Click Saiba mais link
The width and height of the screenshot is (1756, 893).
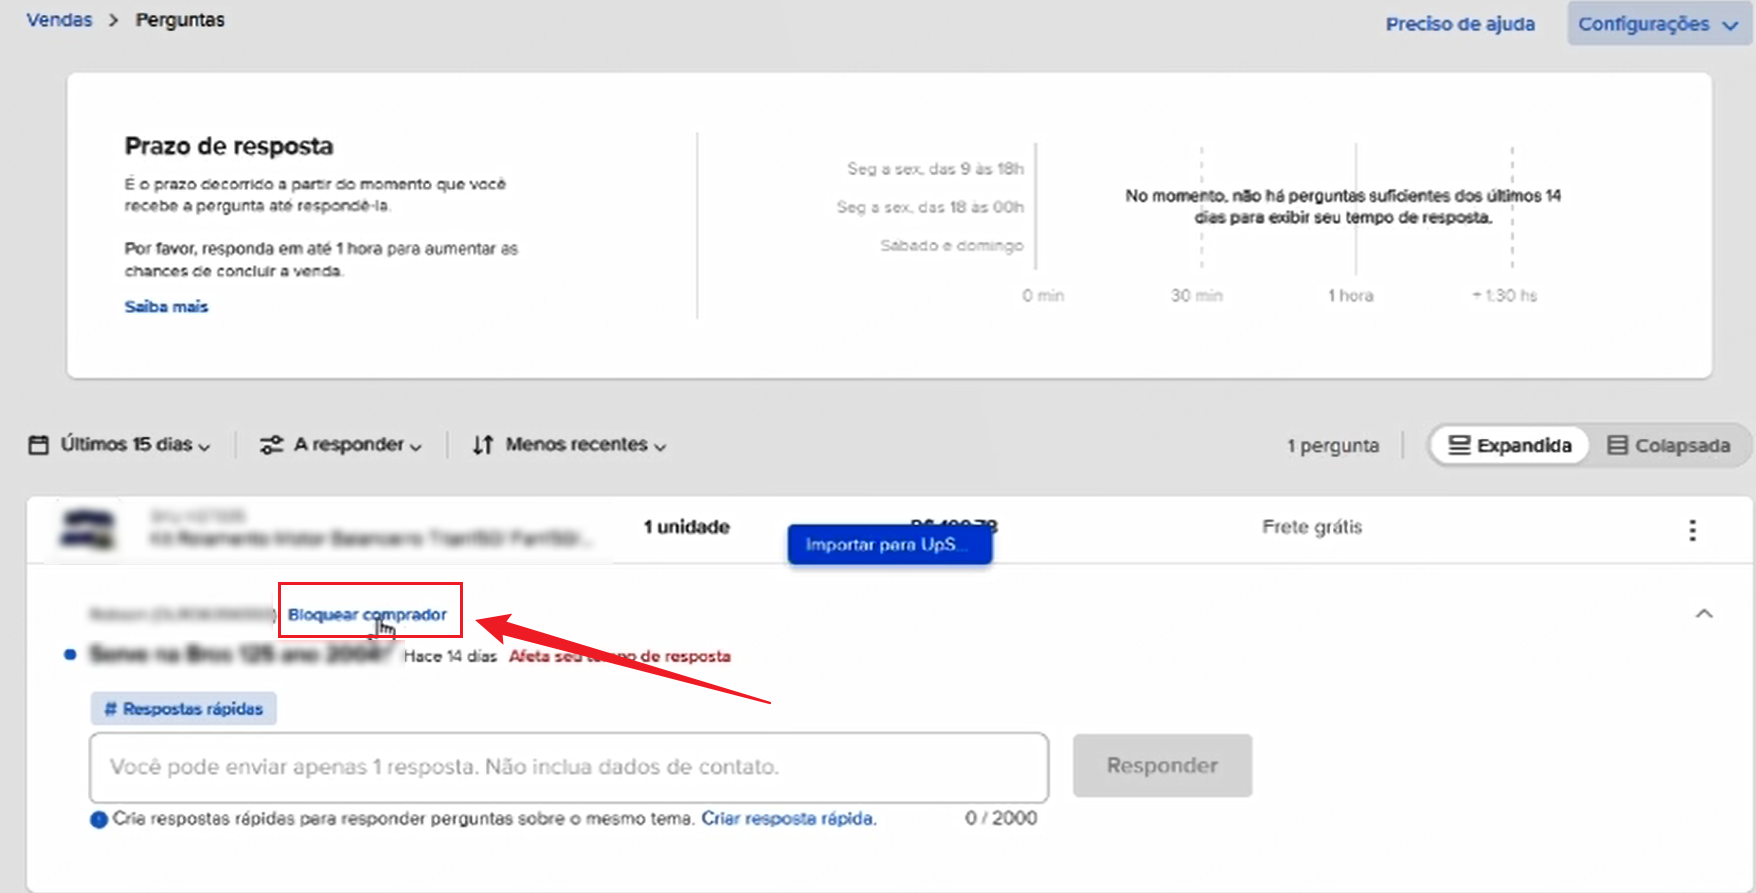[x=166, y=307]
